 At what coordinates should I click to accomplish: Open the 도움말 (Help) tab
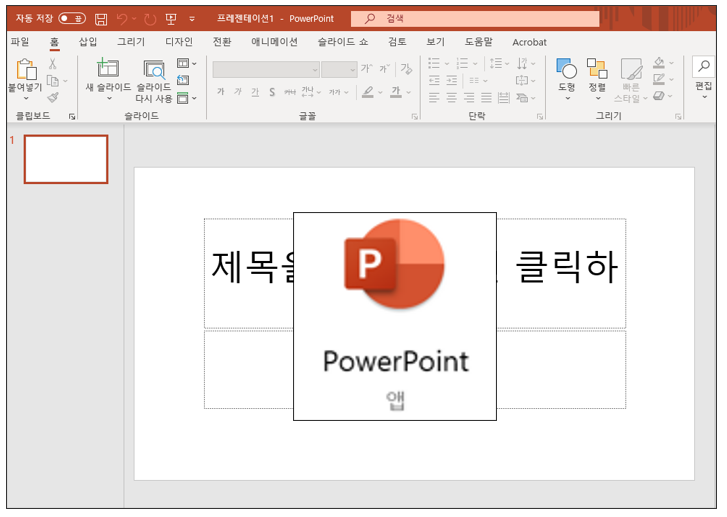tap(478, 42)
